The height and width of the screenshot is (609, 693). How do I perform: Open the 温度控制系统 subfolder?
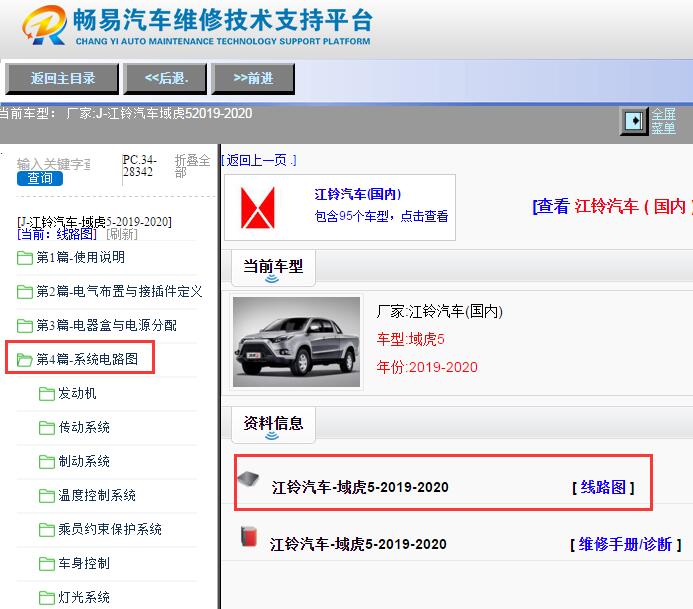tap(97, 495)
